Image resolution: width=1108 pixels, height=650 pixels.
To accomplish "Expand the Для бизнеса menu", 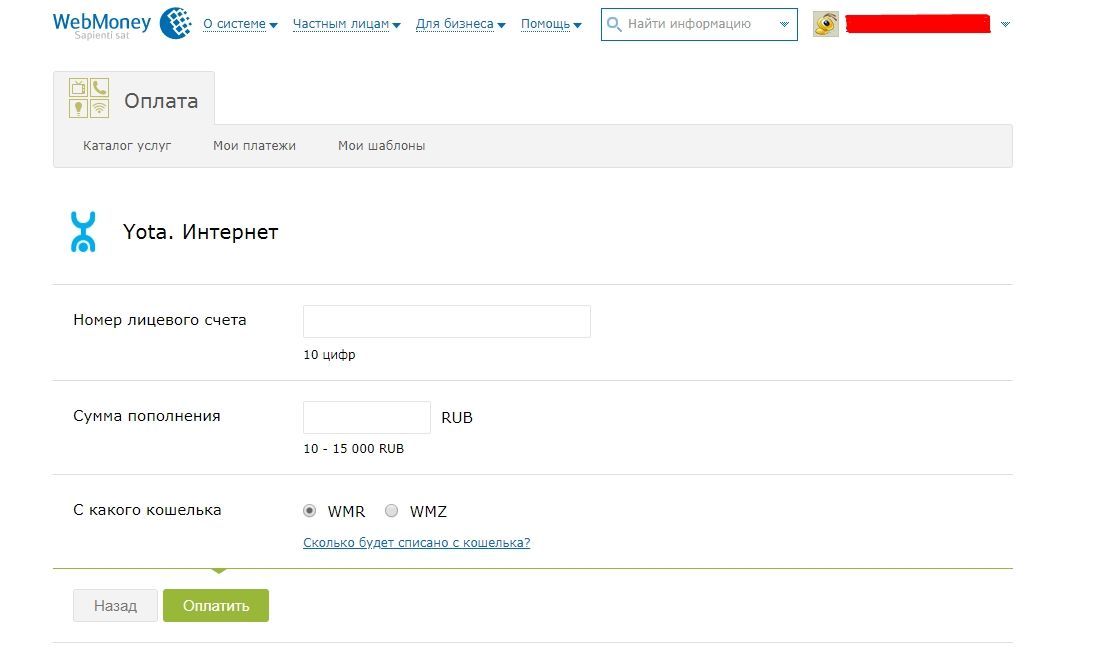I will [460, 24].
